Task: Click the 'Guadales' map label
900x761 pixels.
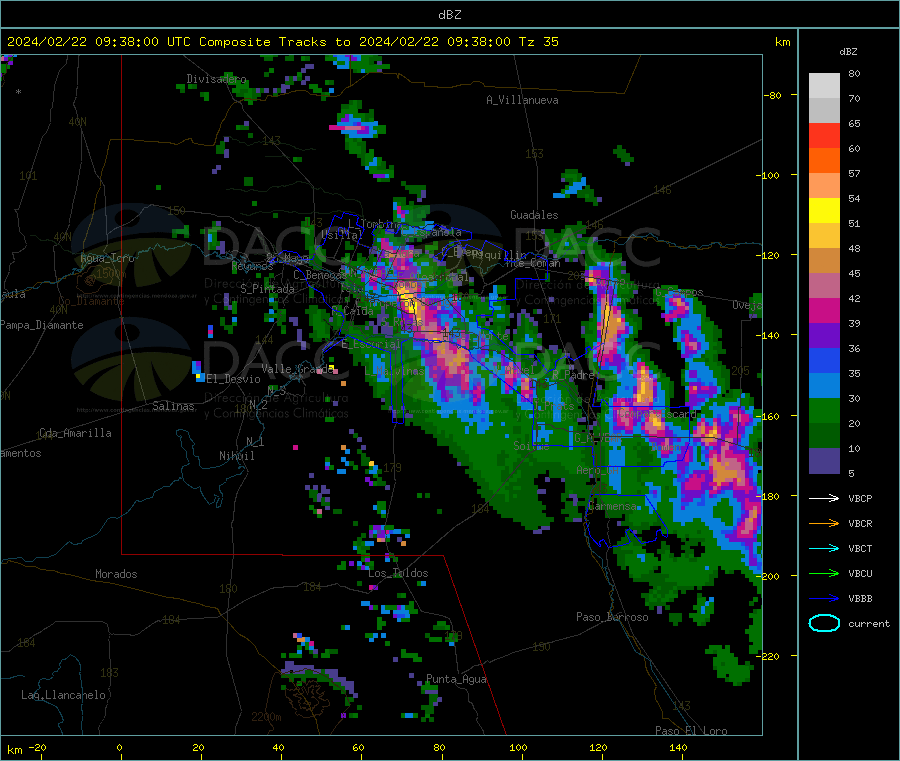Action: (534, 215)
